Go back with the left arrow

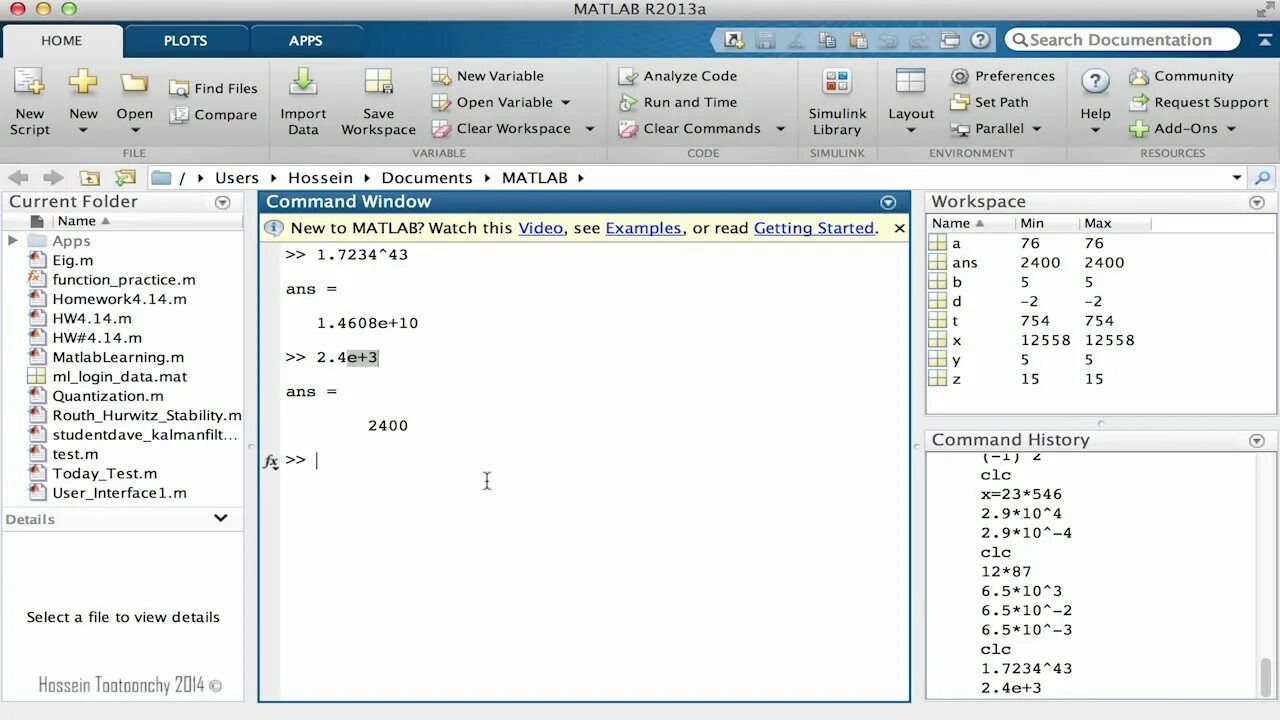[19, 178]
